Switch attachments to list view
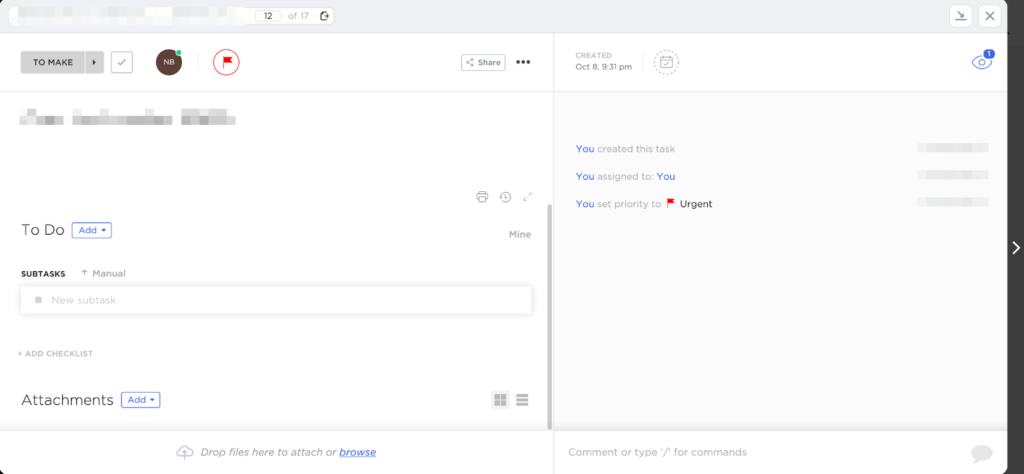Image resolution: width=1024 pixels, height=474 pixels. point(522,400)
